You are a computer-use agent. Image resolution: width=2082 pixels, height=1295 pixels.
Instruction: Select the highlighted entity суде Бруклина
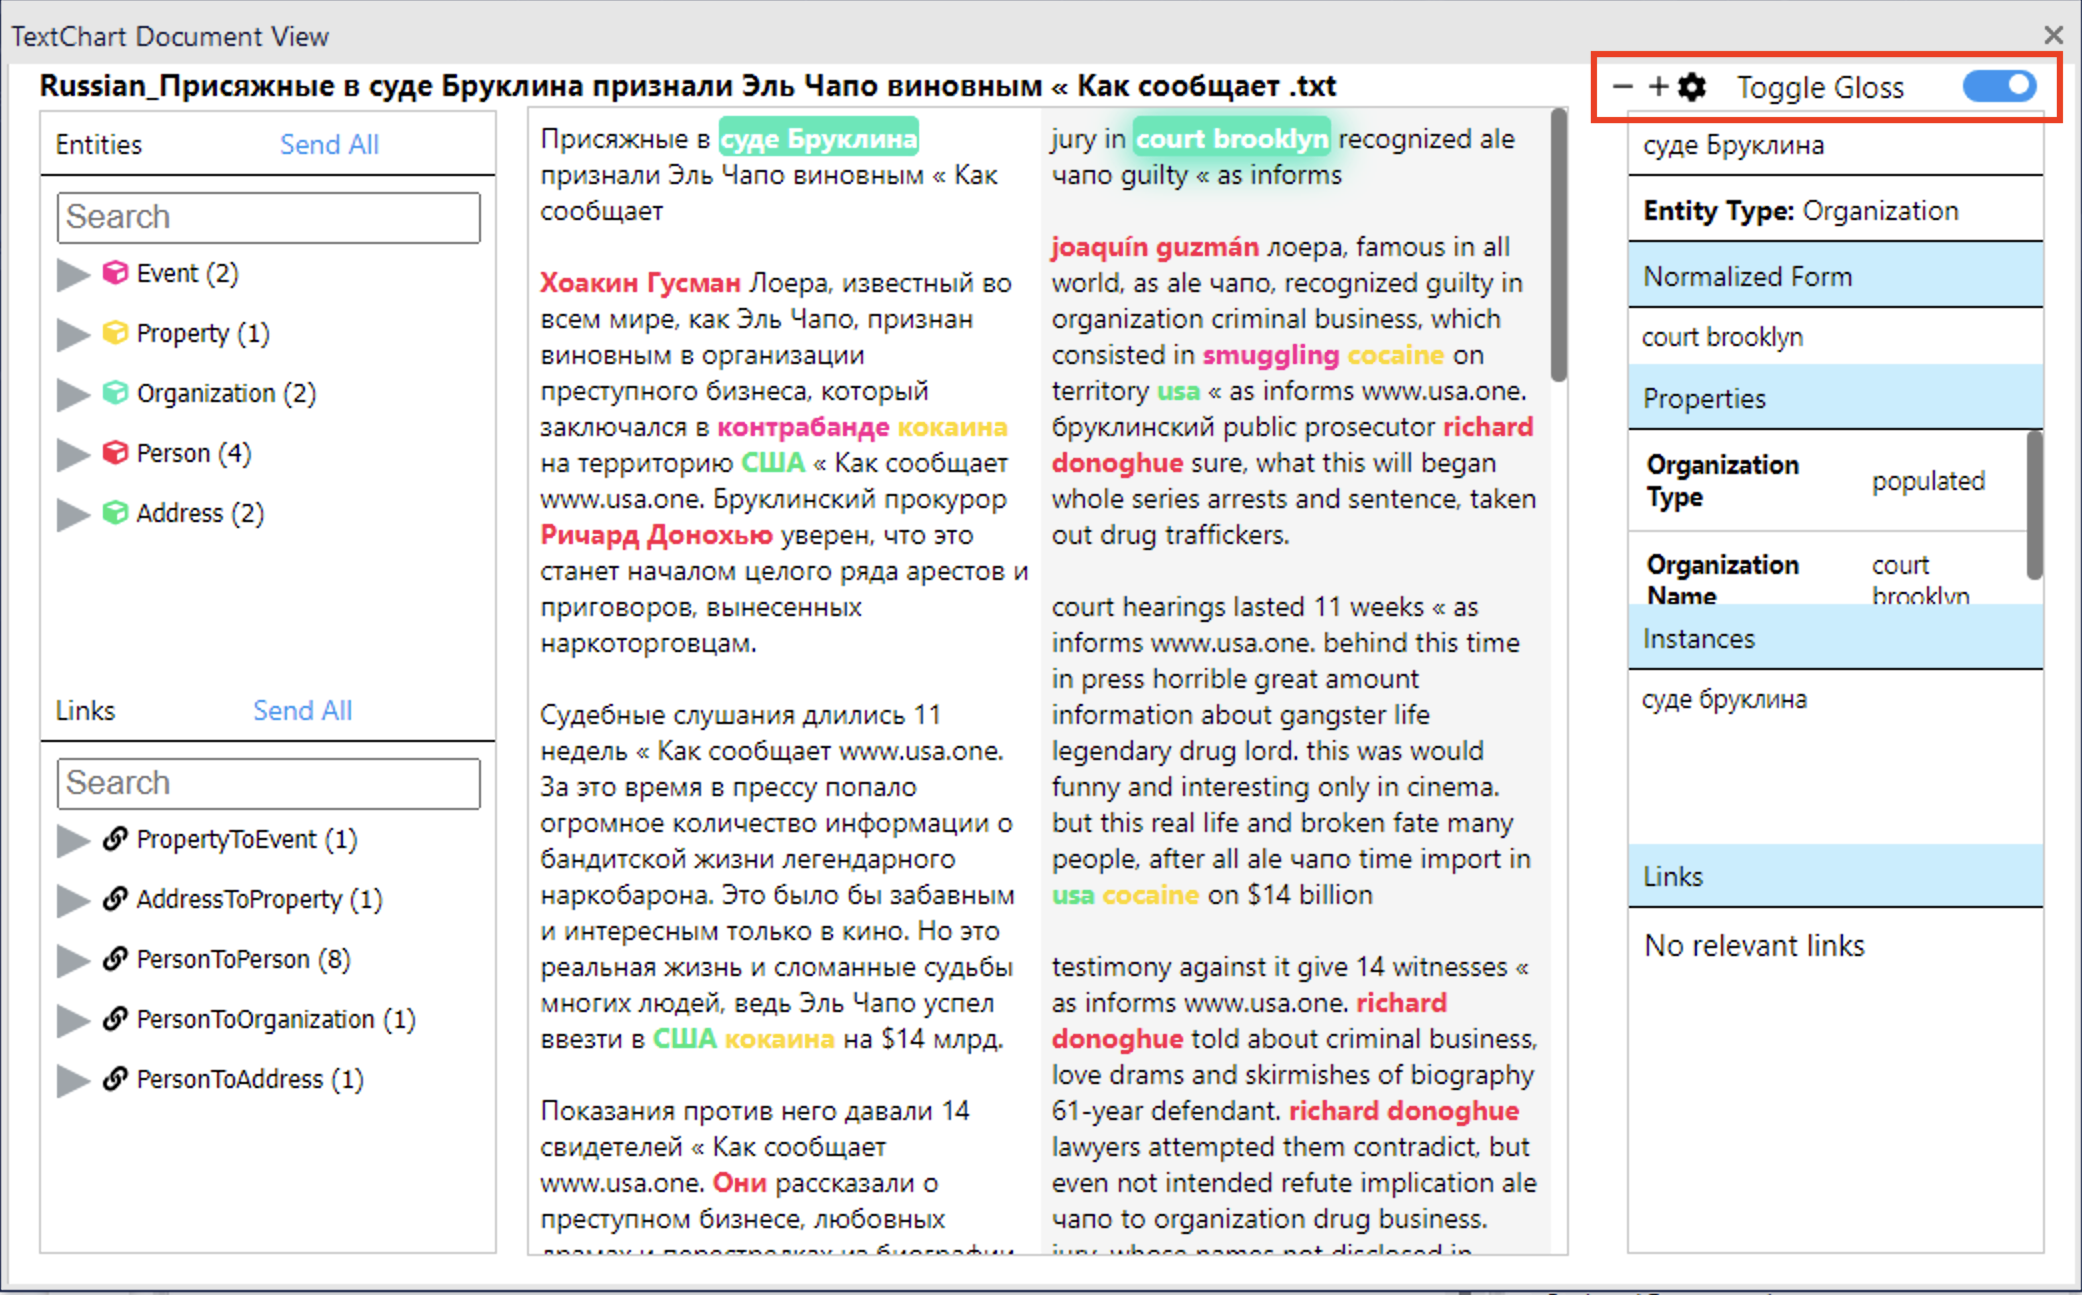click(x=818, y=139)
